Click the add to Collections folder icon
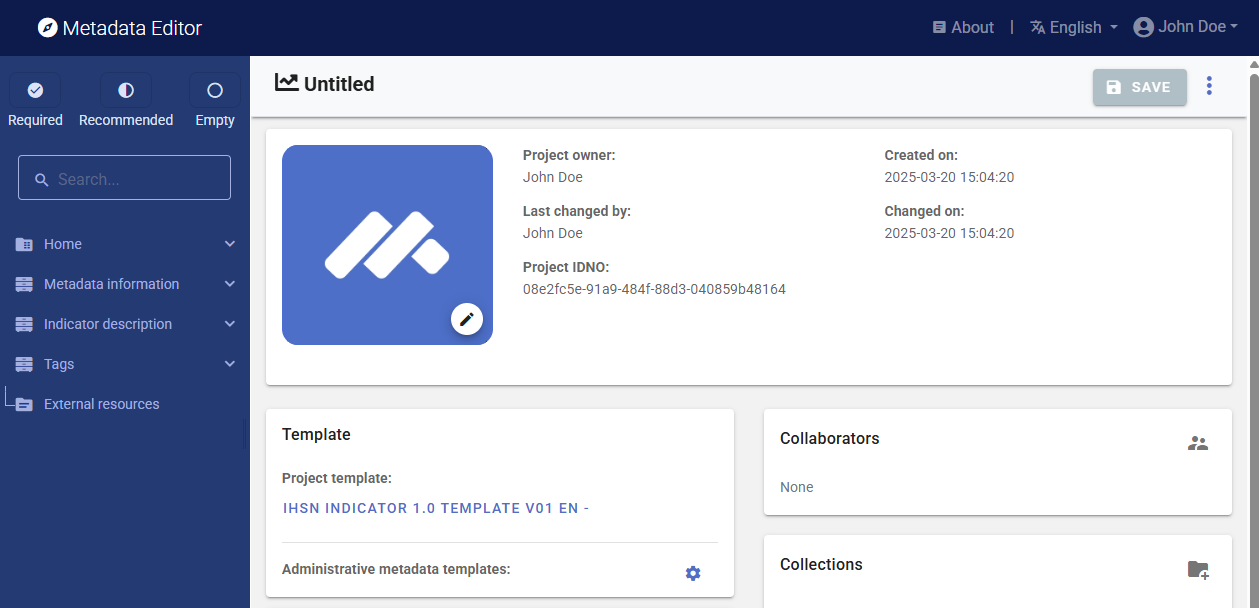Viewport: 1259px width, 608px height. tap(1197, 570)
